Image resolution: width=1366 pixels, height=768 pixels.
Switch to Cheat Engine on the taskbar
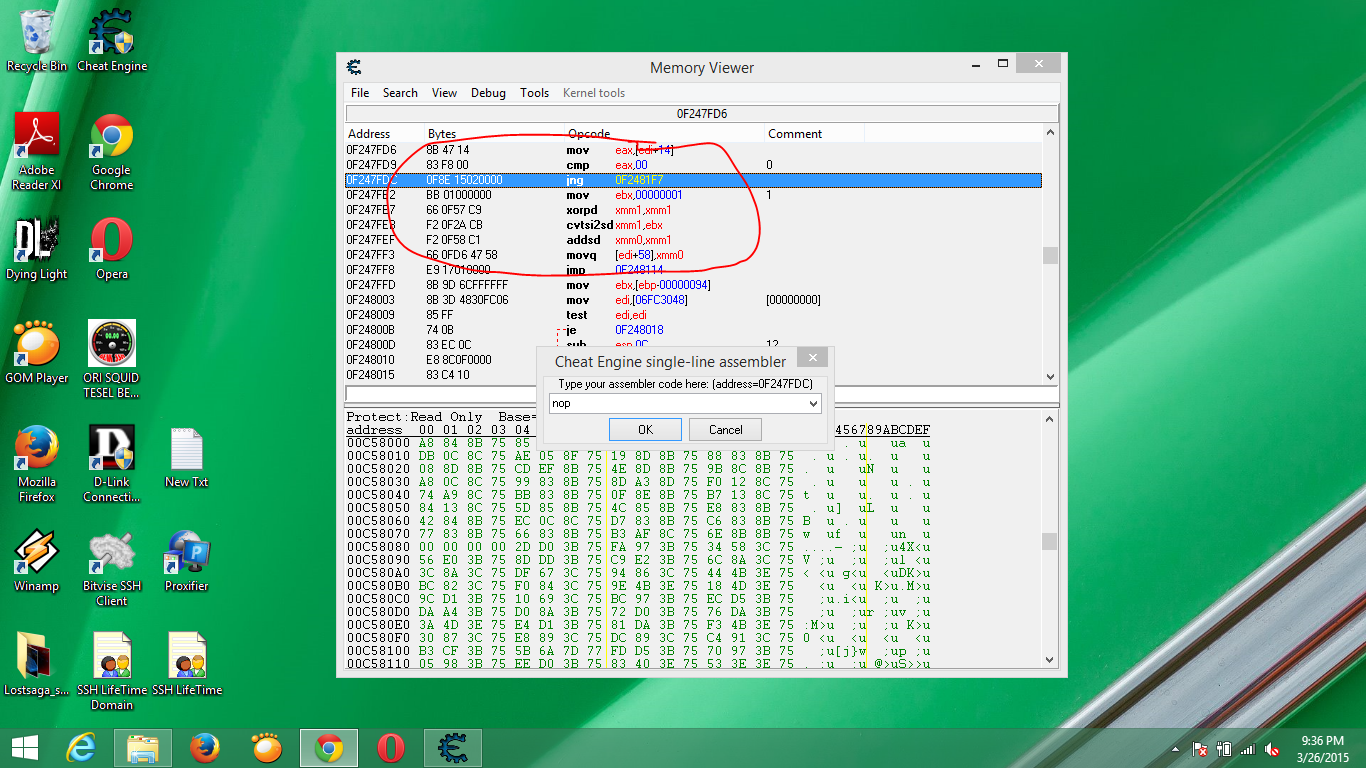(453, 747)
